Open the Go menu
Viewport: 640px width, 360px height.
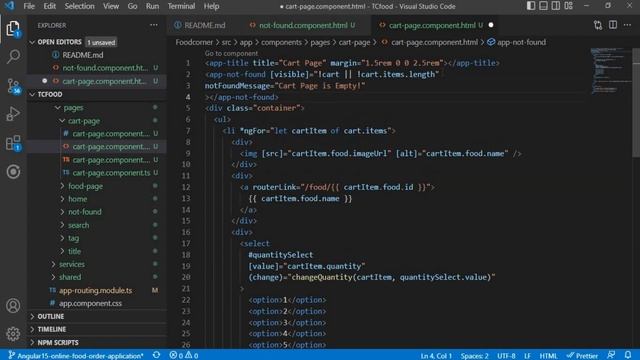(x=132, y=6)
